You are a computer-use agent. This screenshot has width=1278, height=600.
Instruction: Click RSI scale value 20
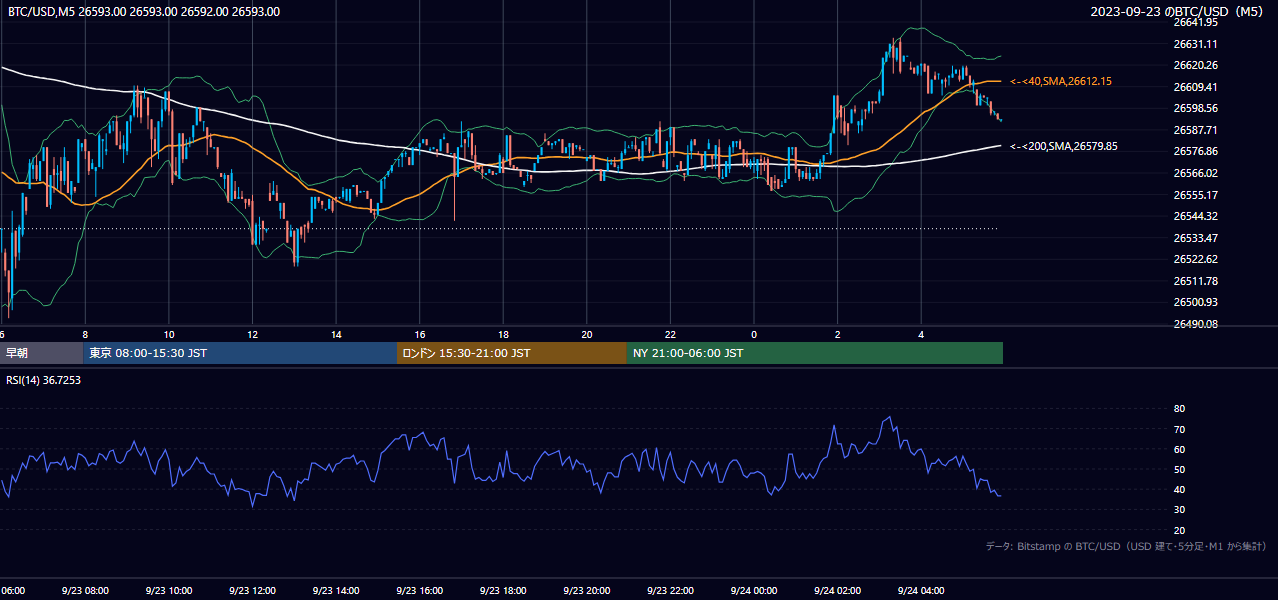tap(1179, 530)
